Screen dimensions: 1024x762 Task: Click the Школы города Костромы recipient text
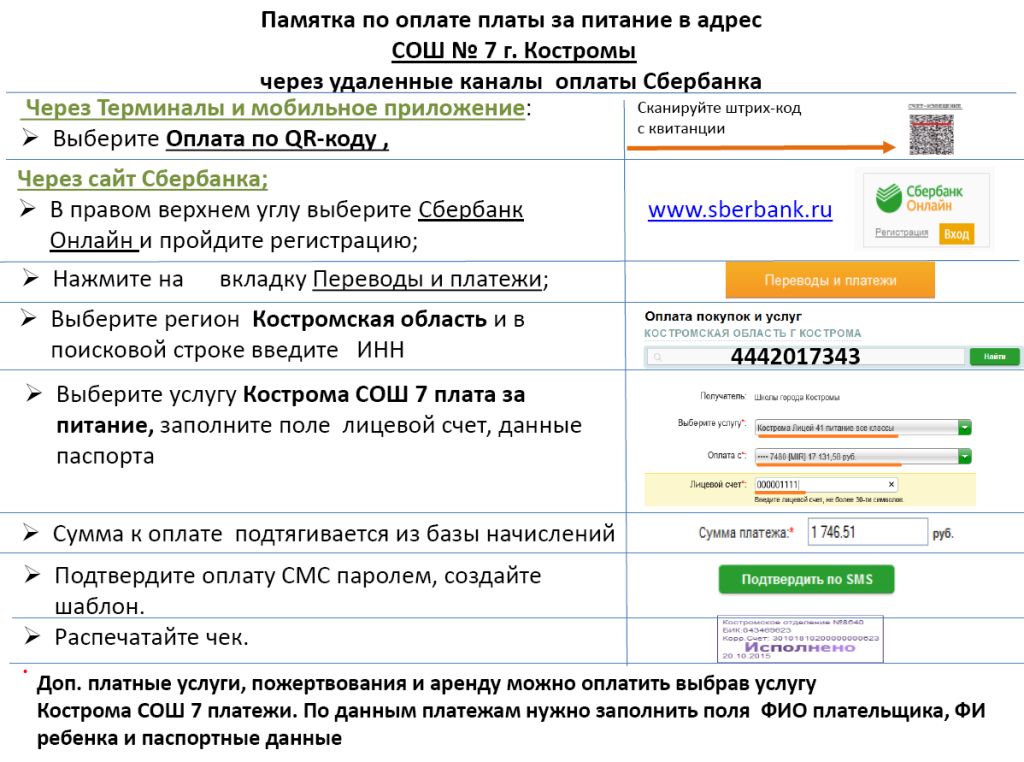click(797, 397)
